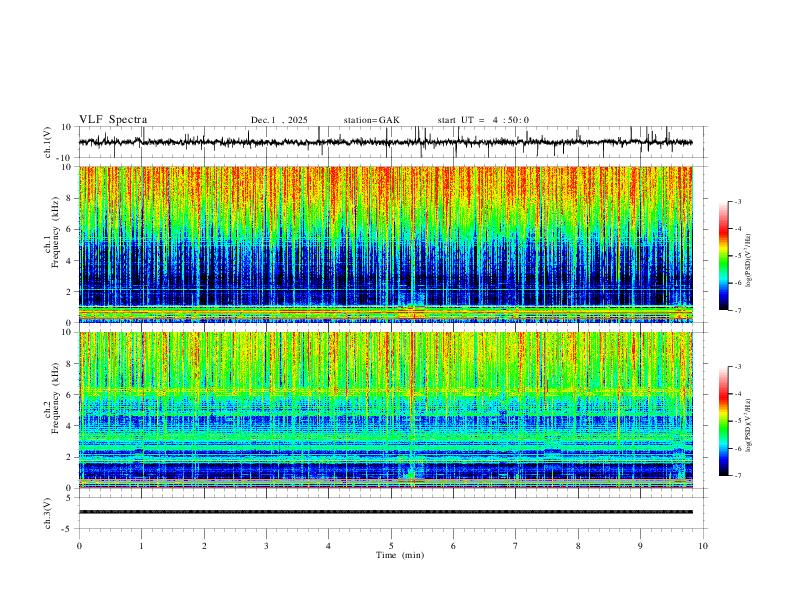This screenshot has height=612, width=792.
Task: Click the "6" kHz tick on ch.1 frequency axis
Action: coord(69,229)
